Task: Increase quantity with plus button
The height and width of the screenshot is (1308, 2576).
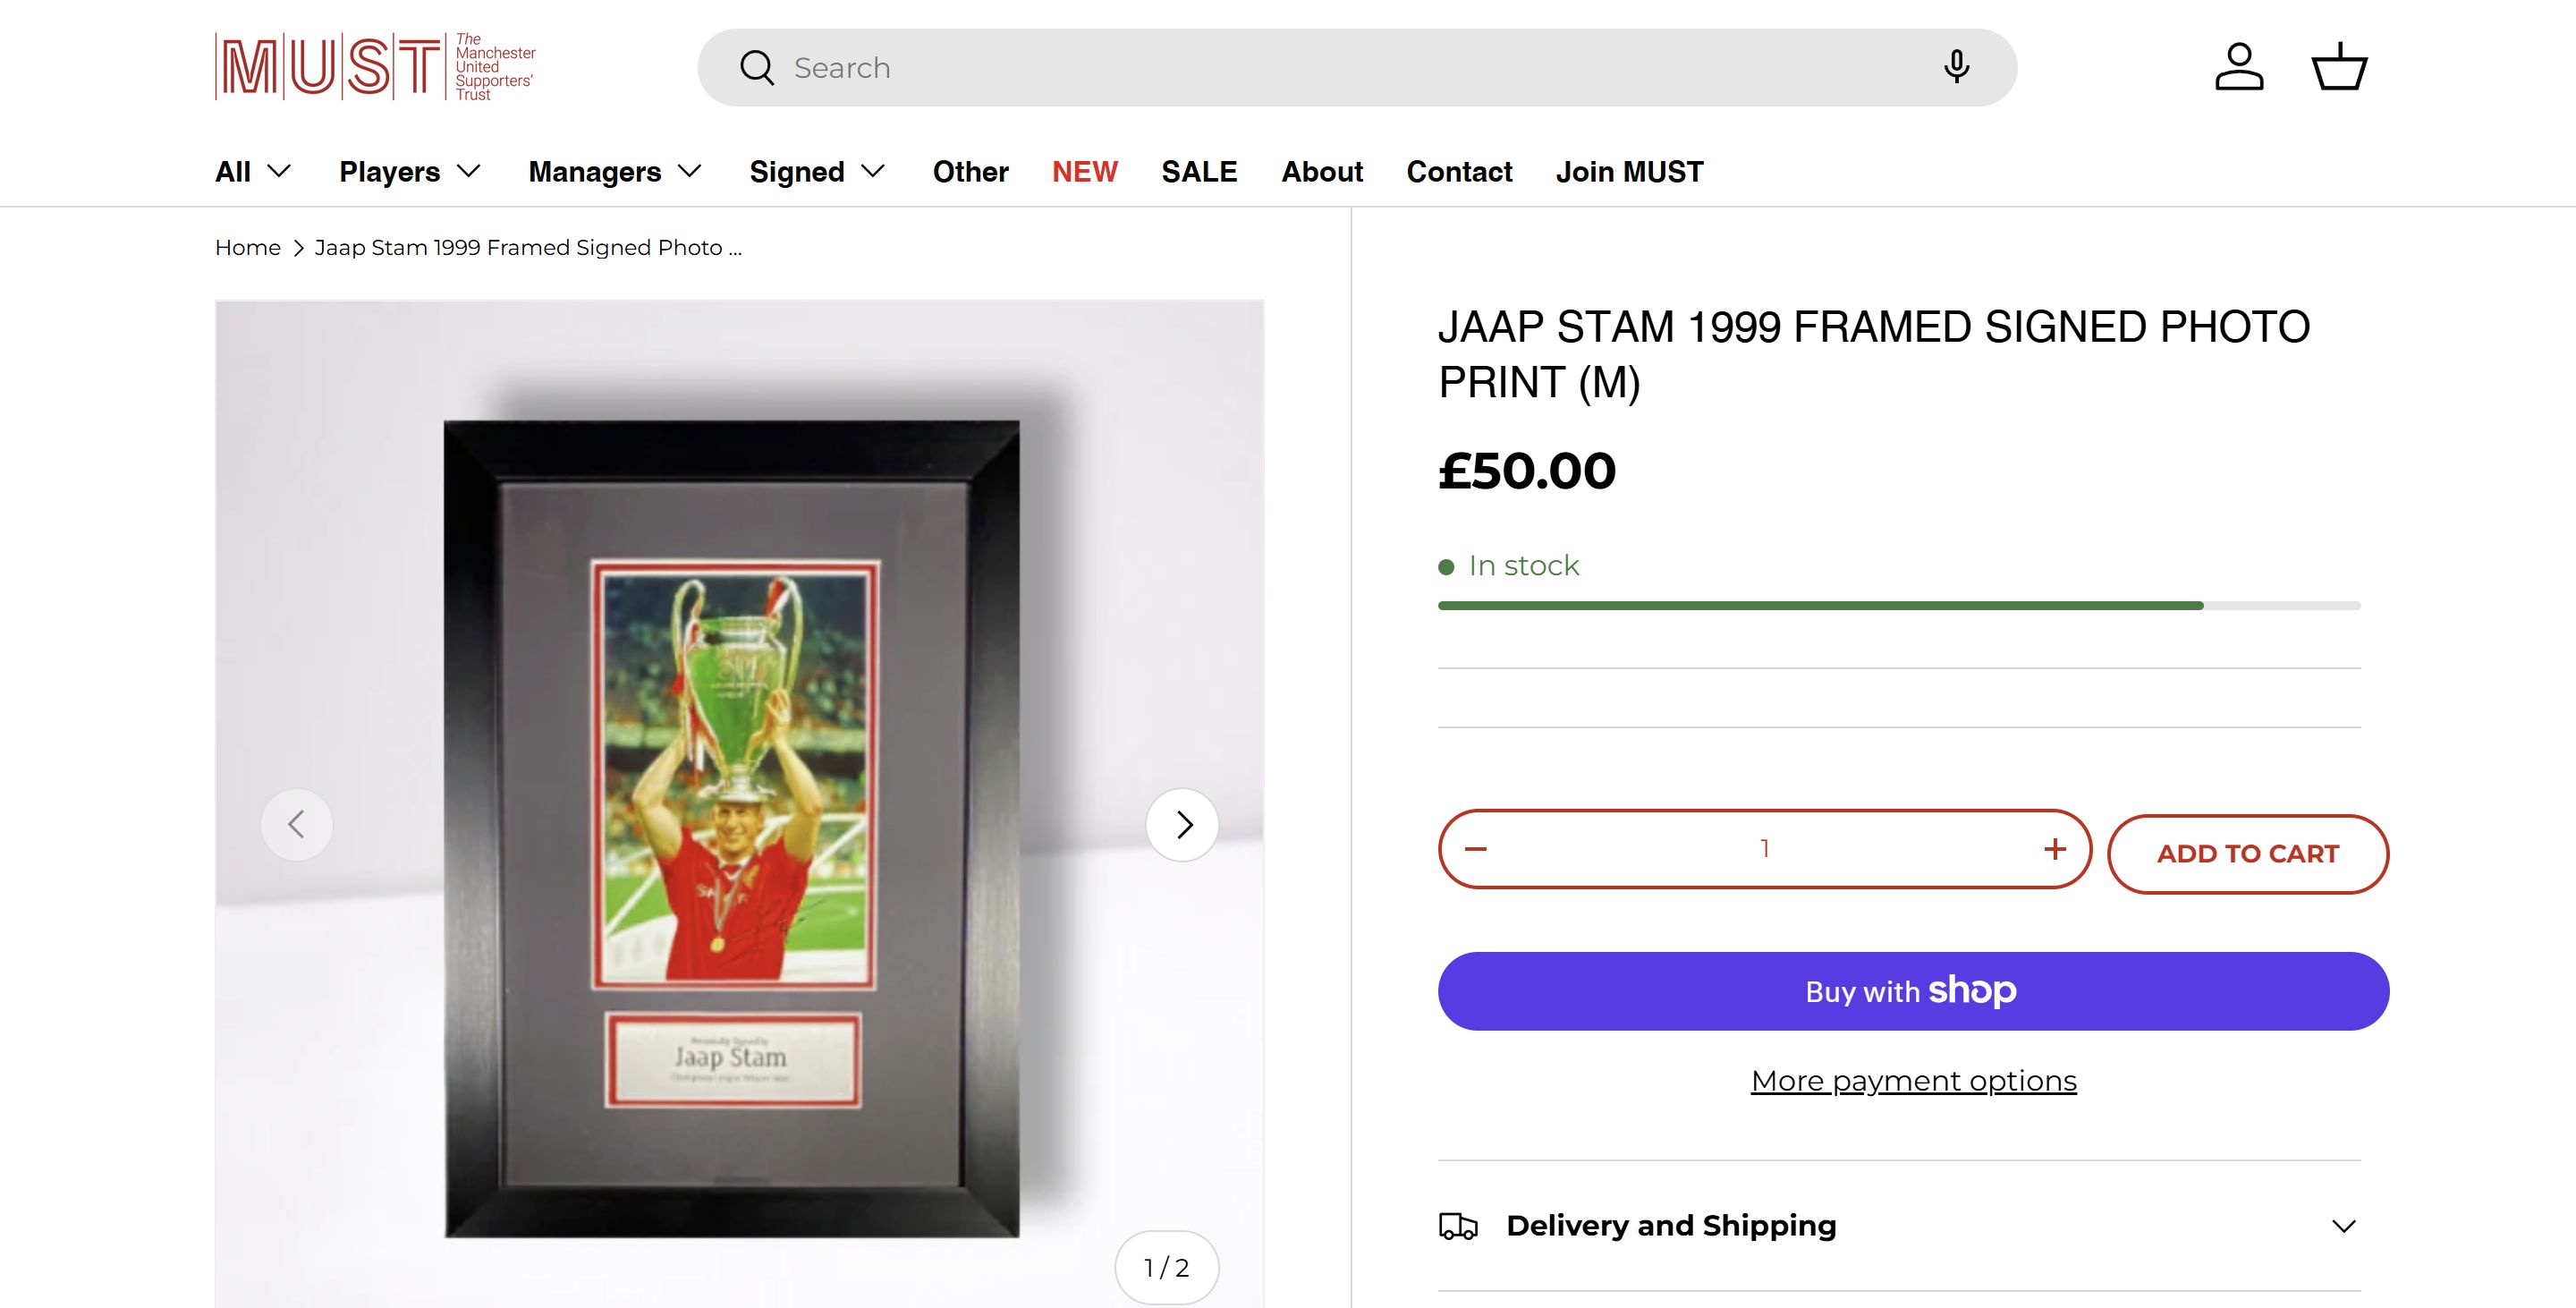Action: click(2054, 849)
